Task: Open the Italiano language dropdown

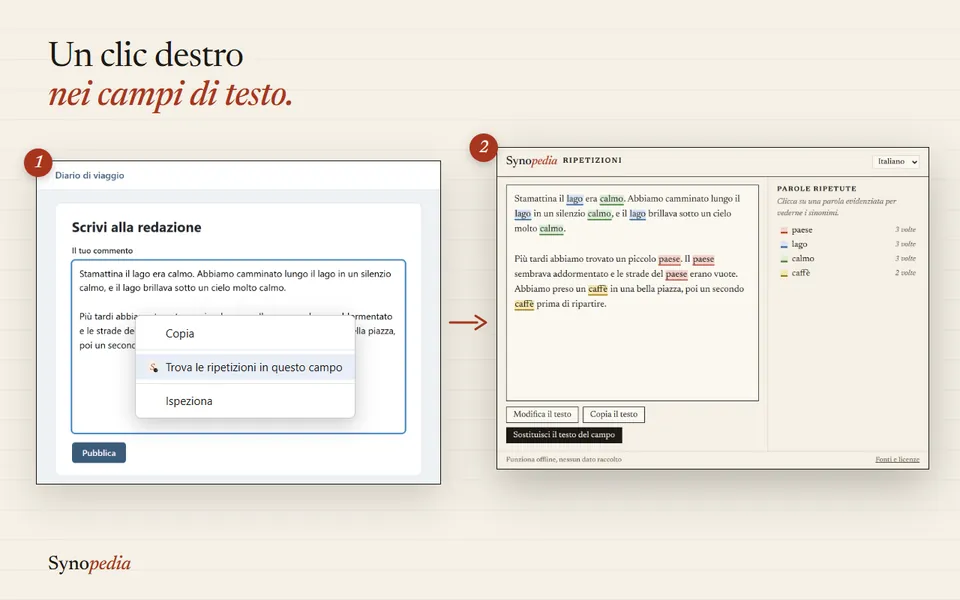Action: tap(895, 162)
